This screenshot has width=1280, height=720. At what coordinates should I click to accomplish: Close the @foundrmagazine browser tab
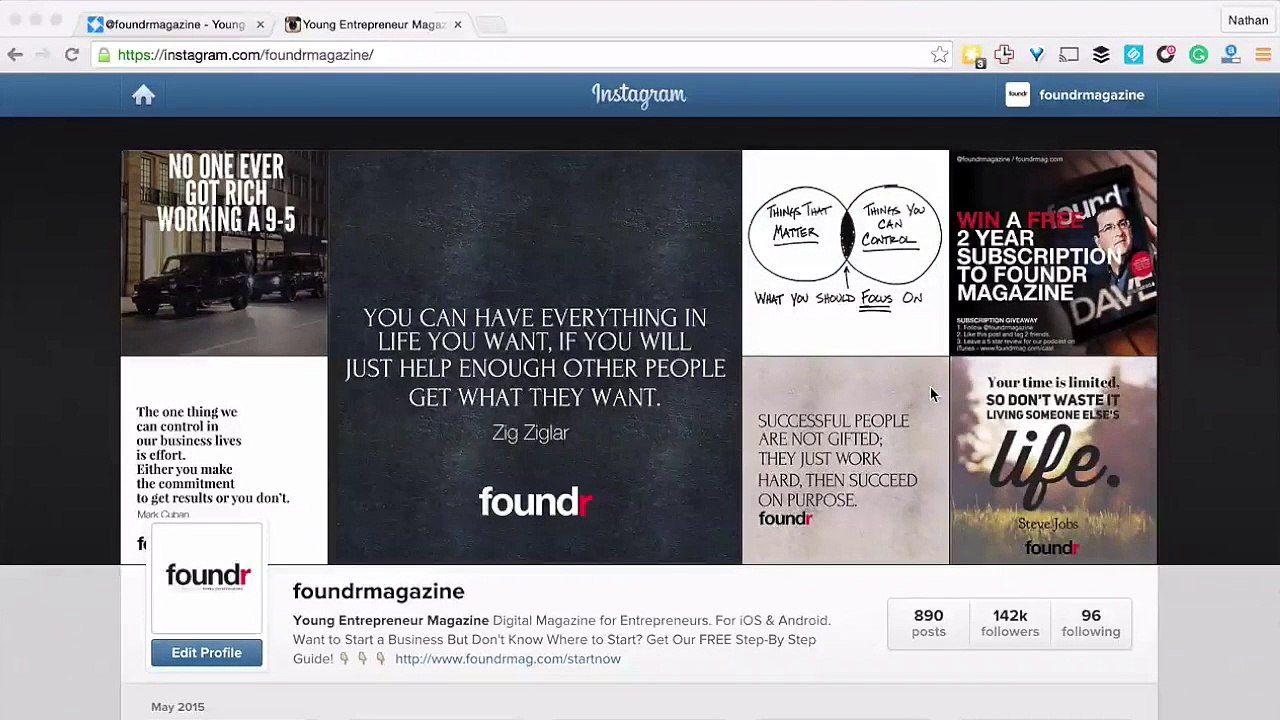260,24
